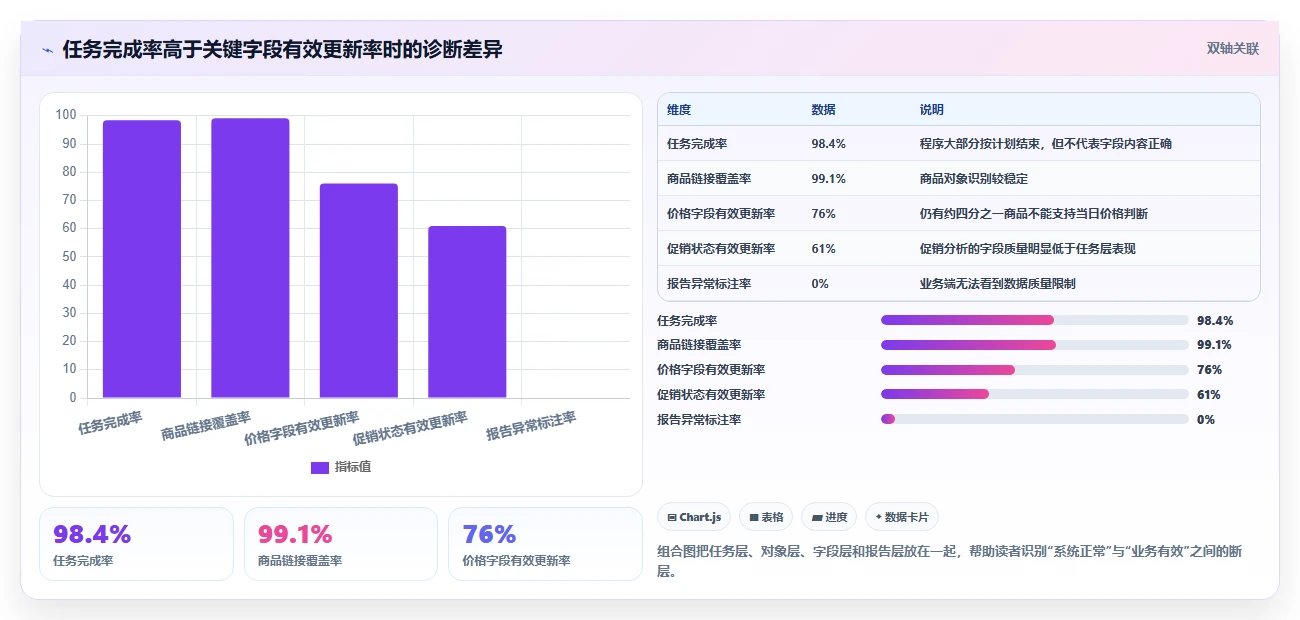Click the 业务端无法看到数据质量限制 description cell
This screenshot has height=620, width=1300.
click(x=997, y=284)
